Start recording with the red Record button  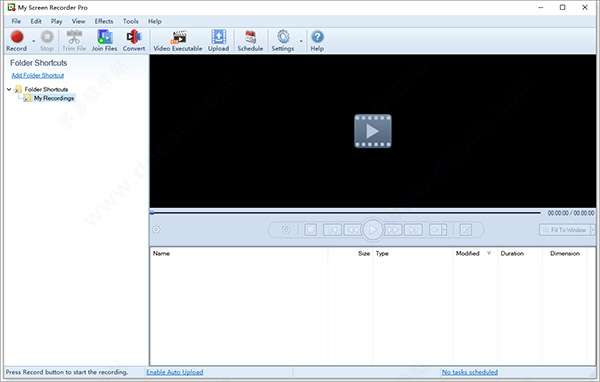click(x=16, y=41)
